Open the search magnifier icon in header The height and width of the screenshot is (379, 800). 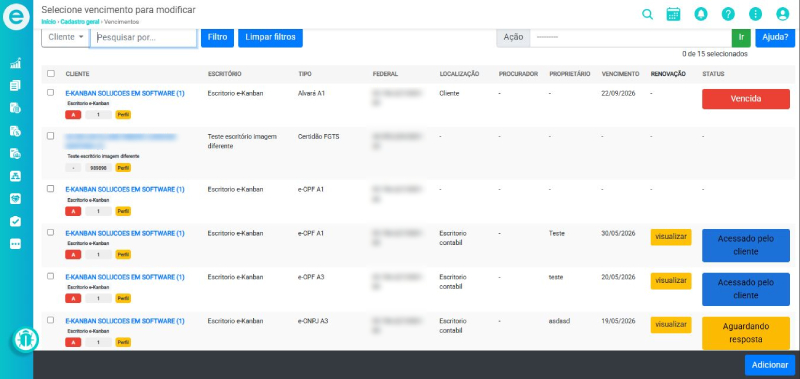click(x=647, y=14)
